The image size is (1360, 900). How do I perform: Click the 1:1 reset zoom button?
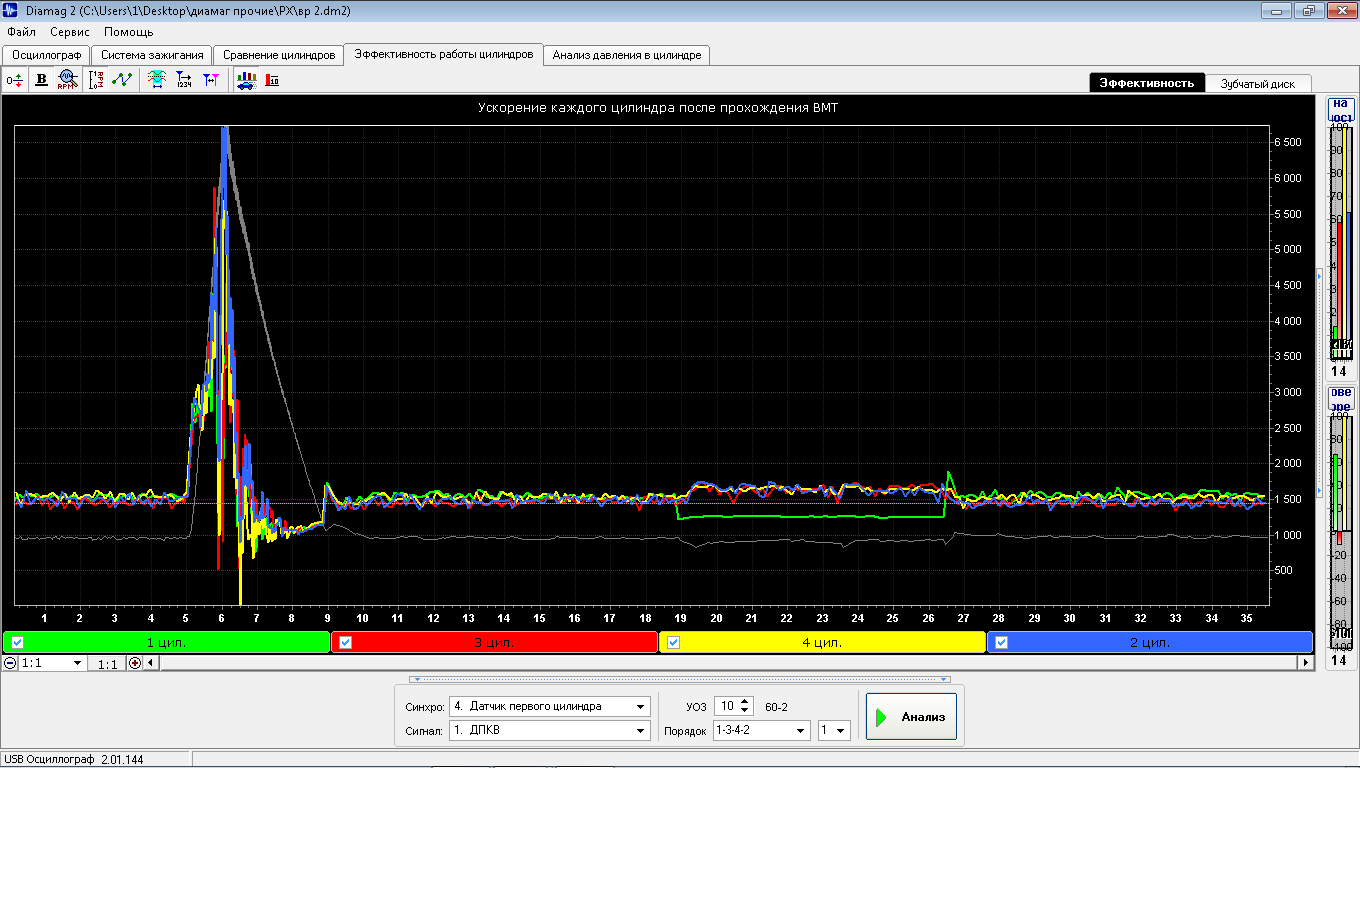pyautogui.click(x=107, y=664)
